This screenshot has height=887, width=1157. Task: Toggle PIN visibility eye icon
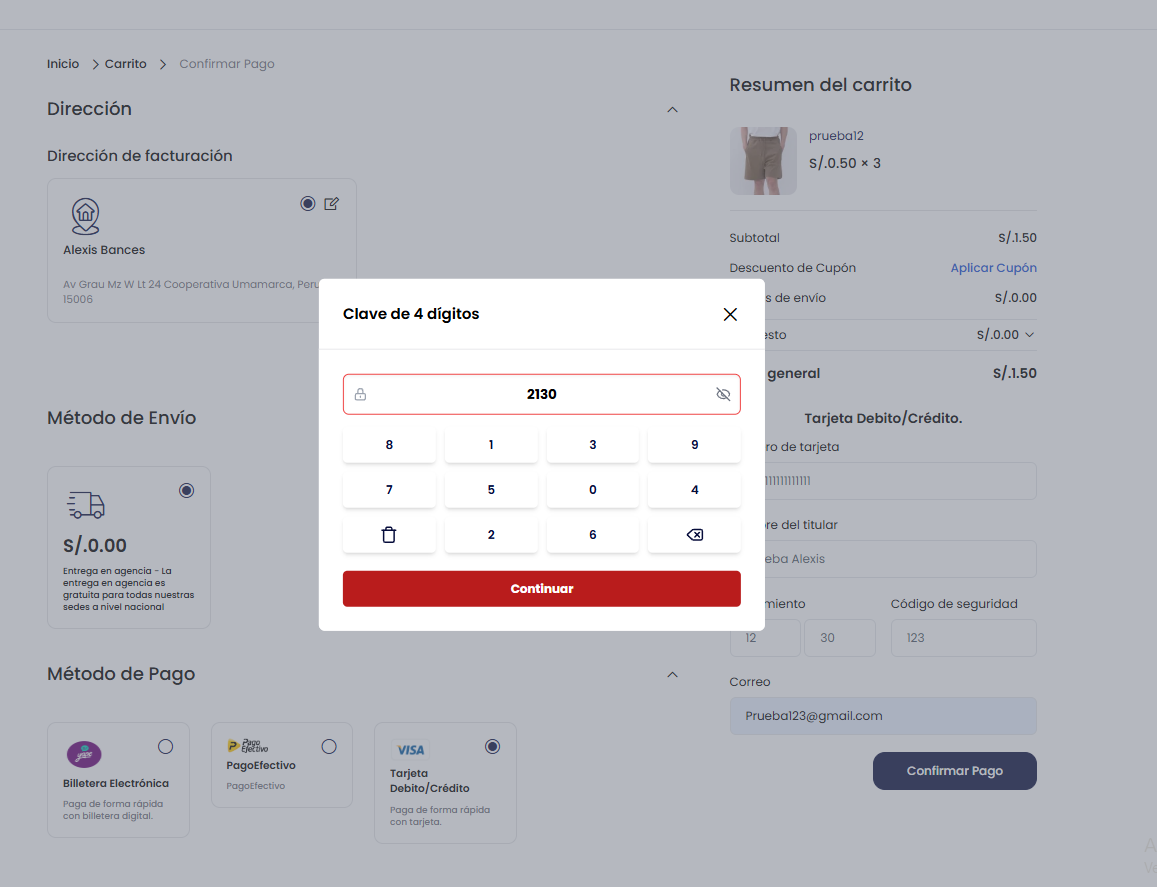pos(723,394)
